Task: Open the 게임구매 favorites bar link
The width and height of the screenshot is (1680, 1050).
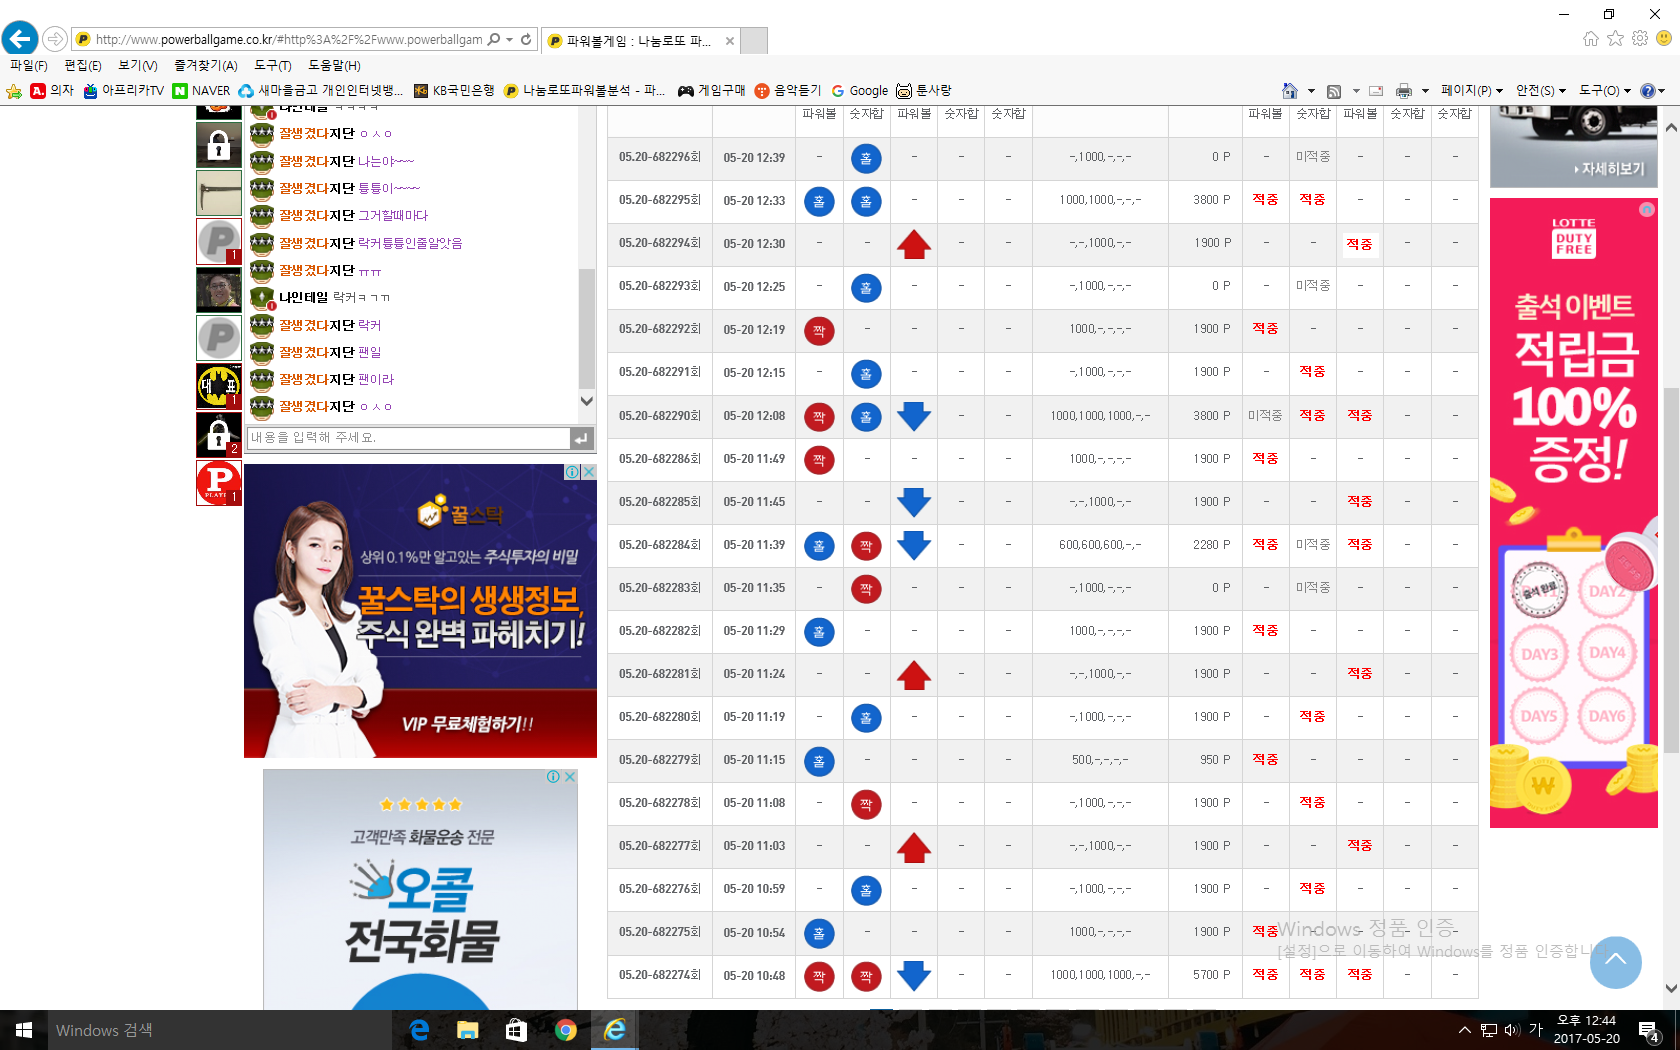Action: [711, 91]
